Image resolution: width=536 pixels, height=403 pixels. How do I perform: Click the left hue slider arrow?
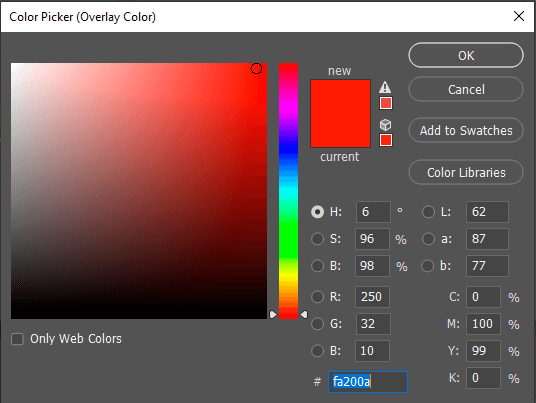[273, 314]
